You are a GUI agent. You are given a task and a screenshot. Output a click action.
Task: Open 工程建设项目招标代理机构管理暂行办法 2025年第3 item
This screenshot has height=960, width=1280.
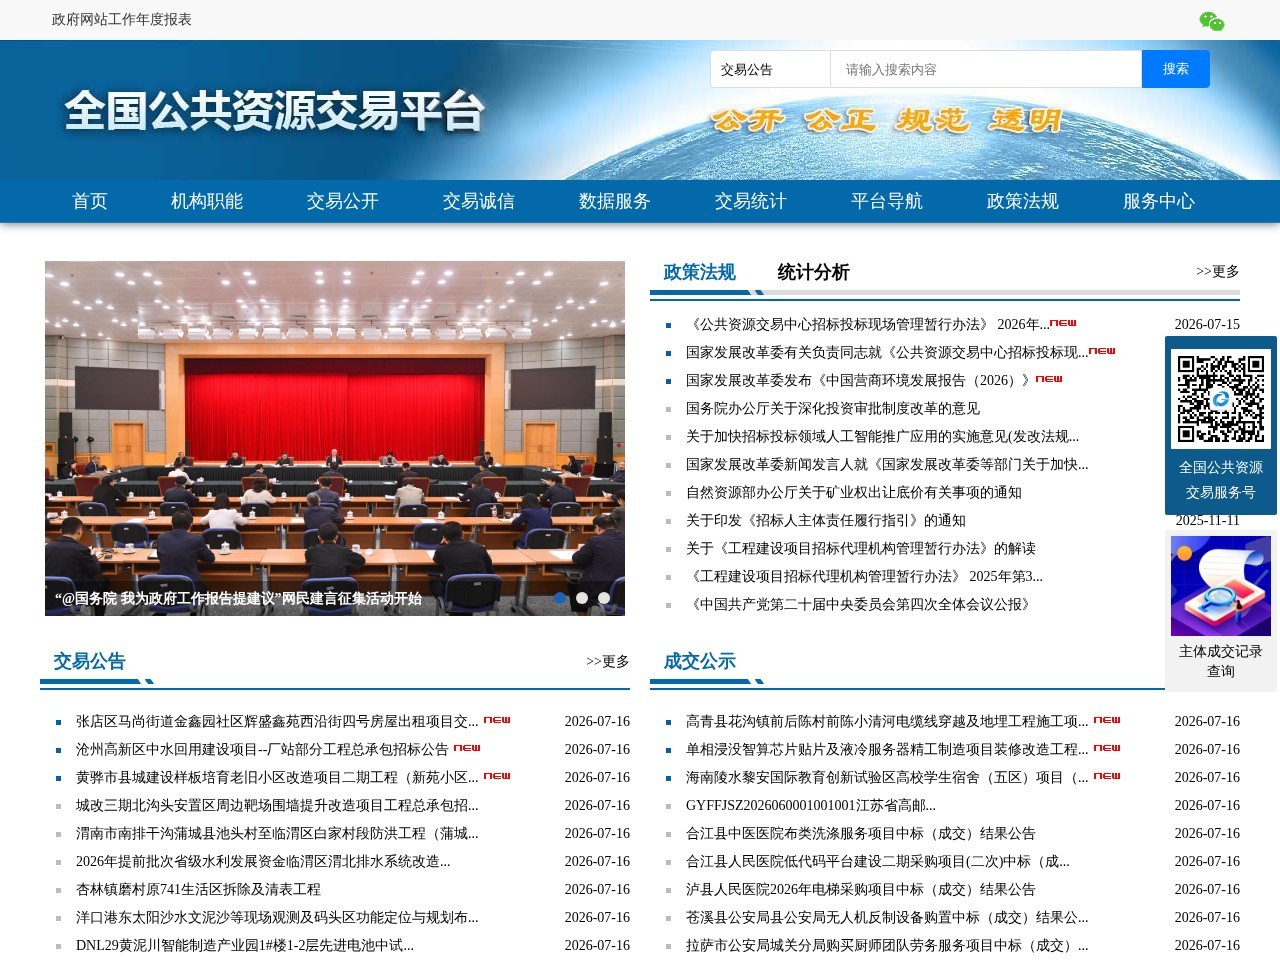(x=865, y=576)
